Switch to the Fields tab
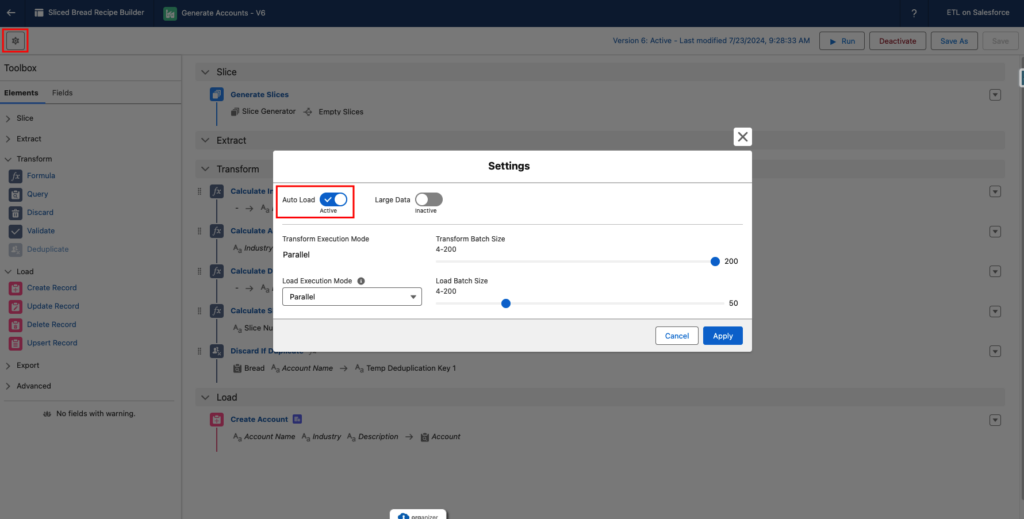 (x=62, y=93)
